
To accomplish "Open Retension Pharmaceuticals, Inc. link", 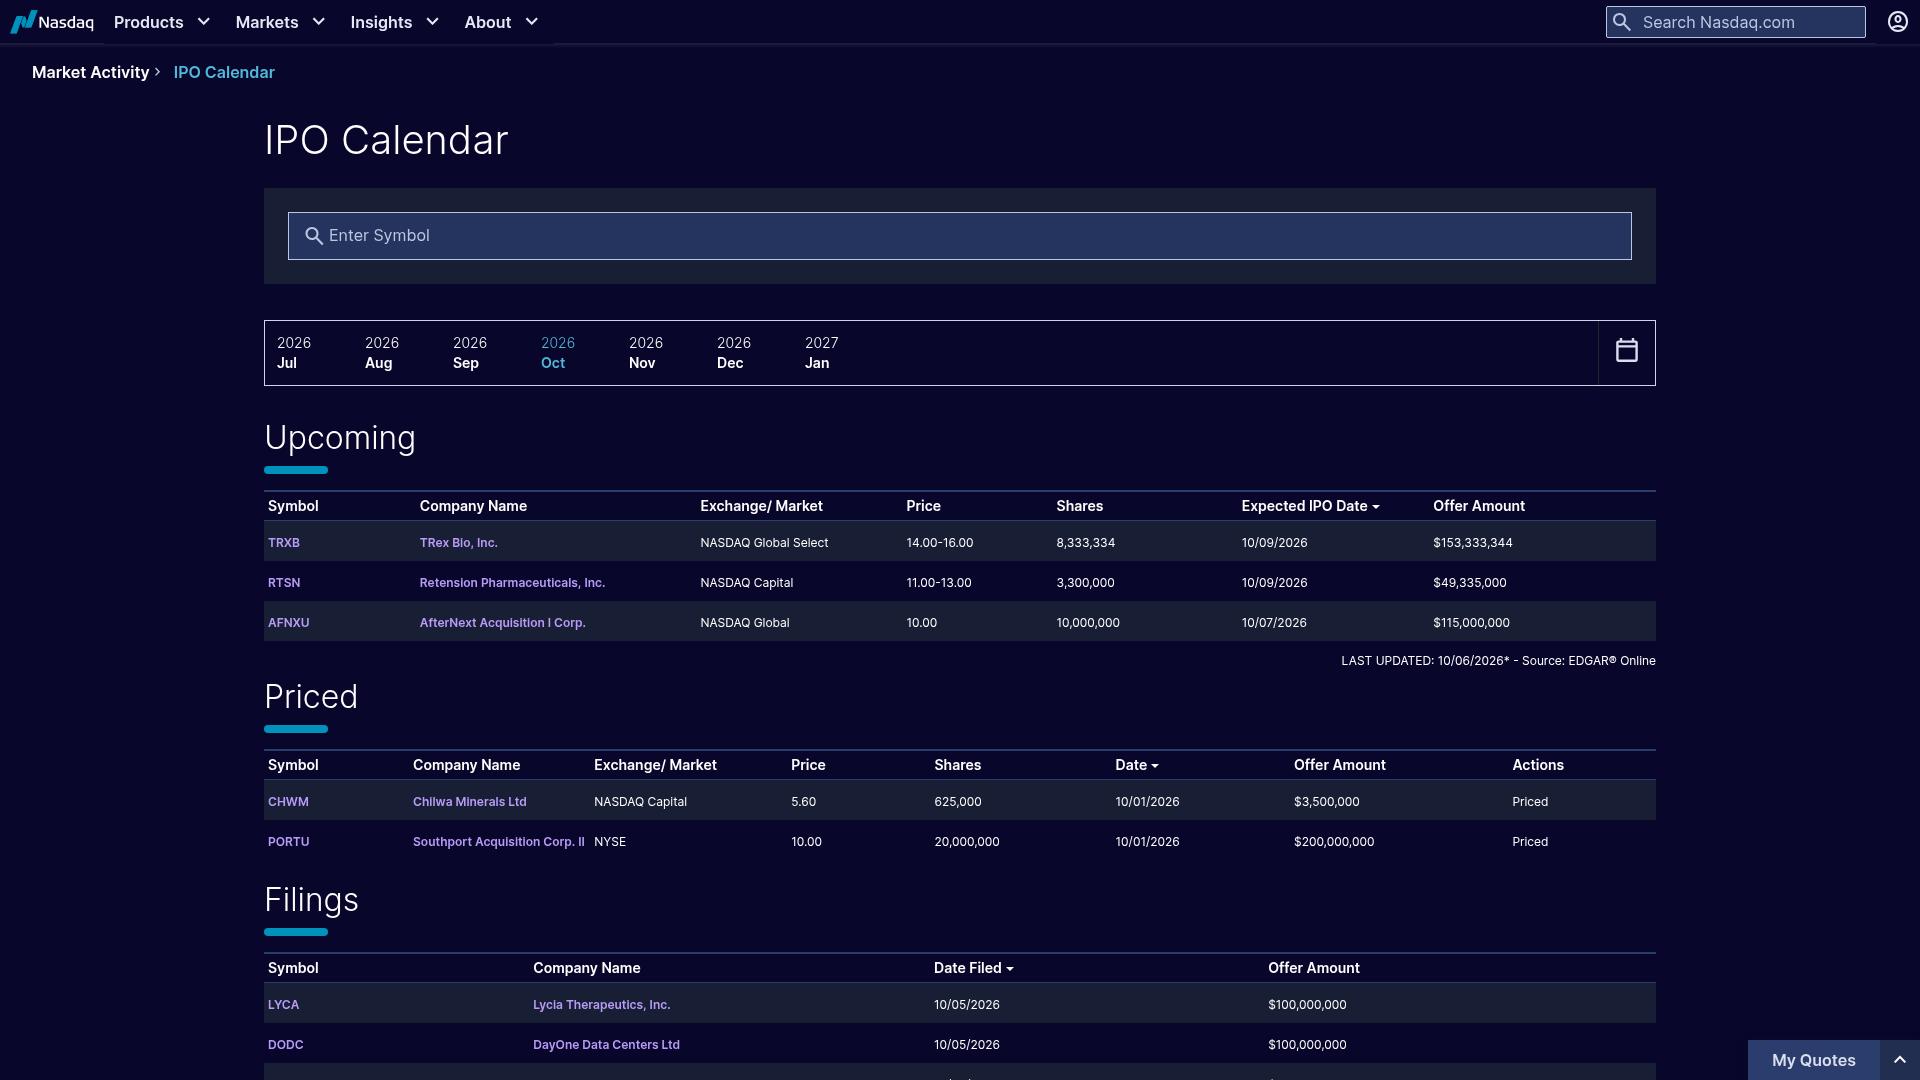I will [x=512, y=583].
